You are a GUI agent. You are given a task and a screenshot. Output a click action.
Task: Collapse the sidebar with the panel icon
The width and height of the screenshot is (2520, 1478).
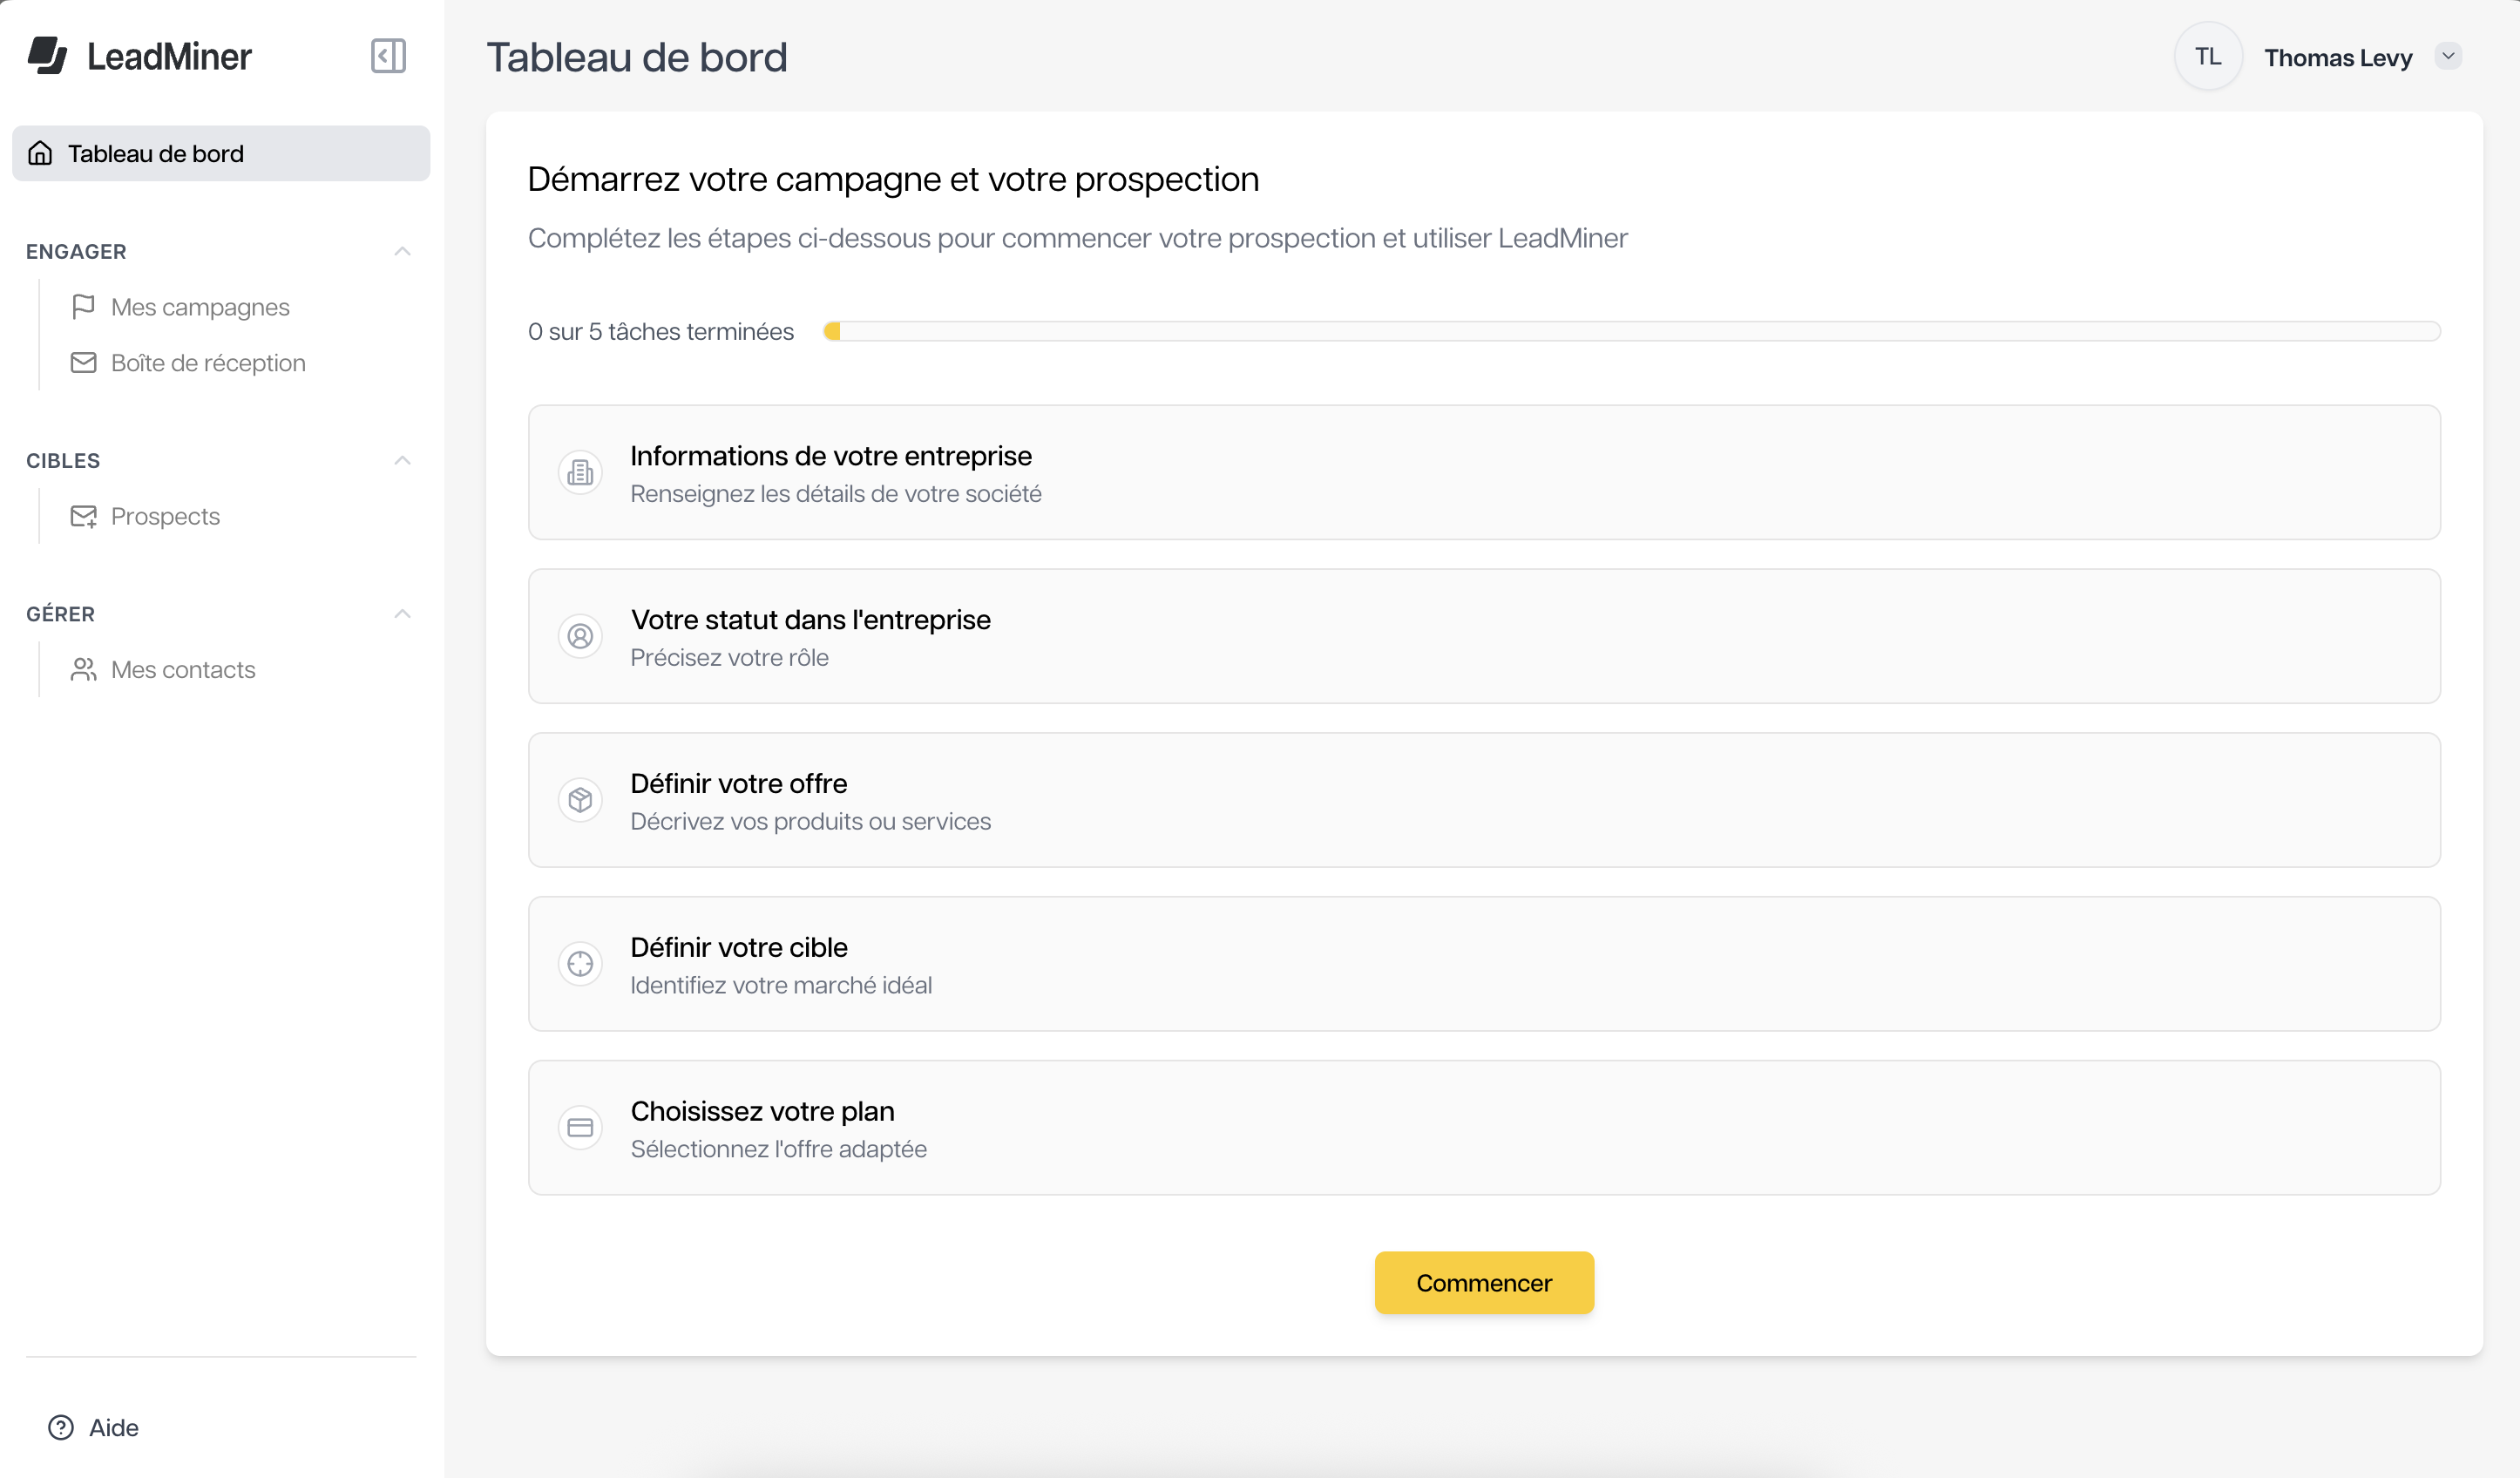point(388,56)
